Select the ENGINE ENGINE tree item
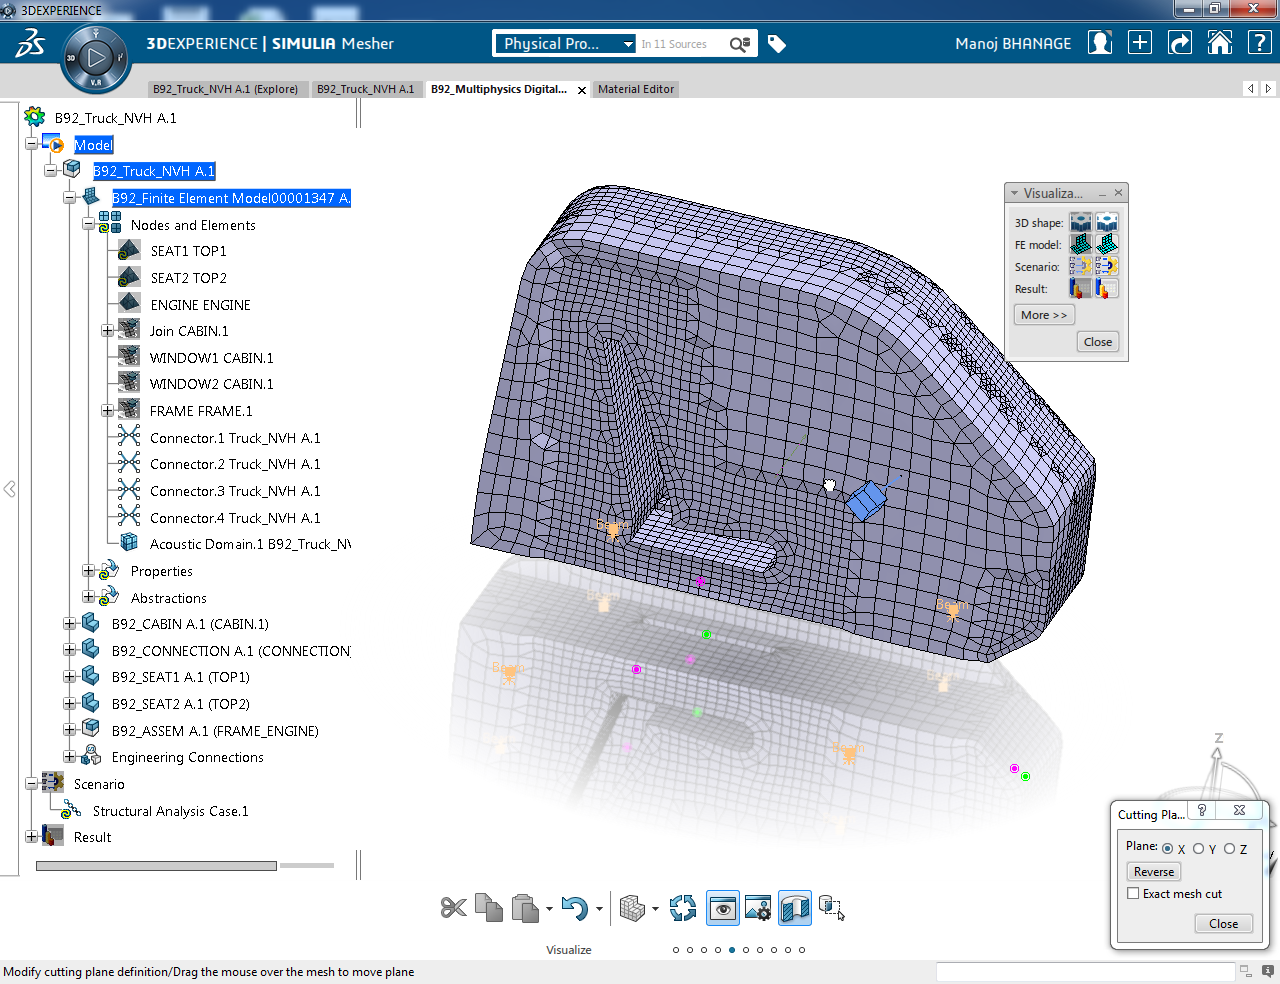This screenshot has width=1280, height=984. click(x=200, y=305)
